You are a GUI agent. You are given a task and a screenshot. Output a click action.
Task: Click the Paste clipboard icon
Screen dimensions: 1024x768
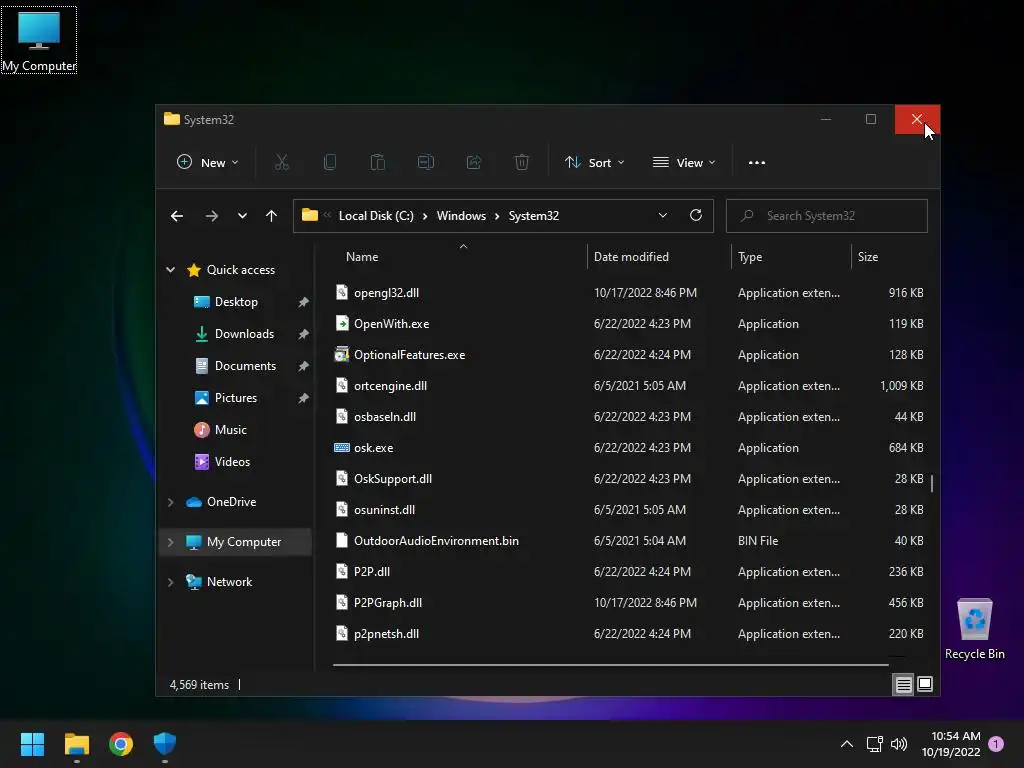pyautogui.click(x=377, y=162)
